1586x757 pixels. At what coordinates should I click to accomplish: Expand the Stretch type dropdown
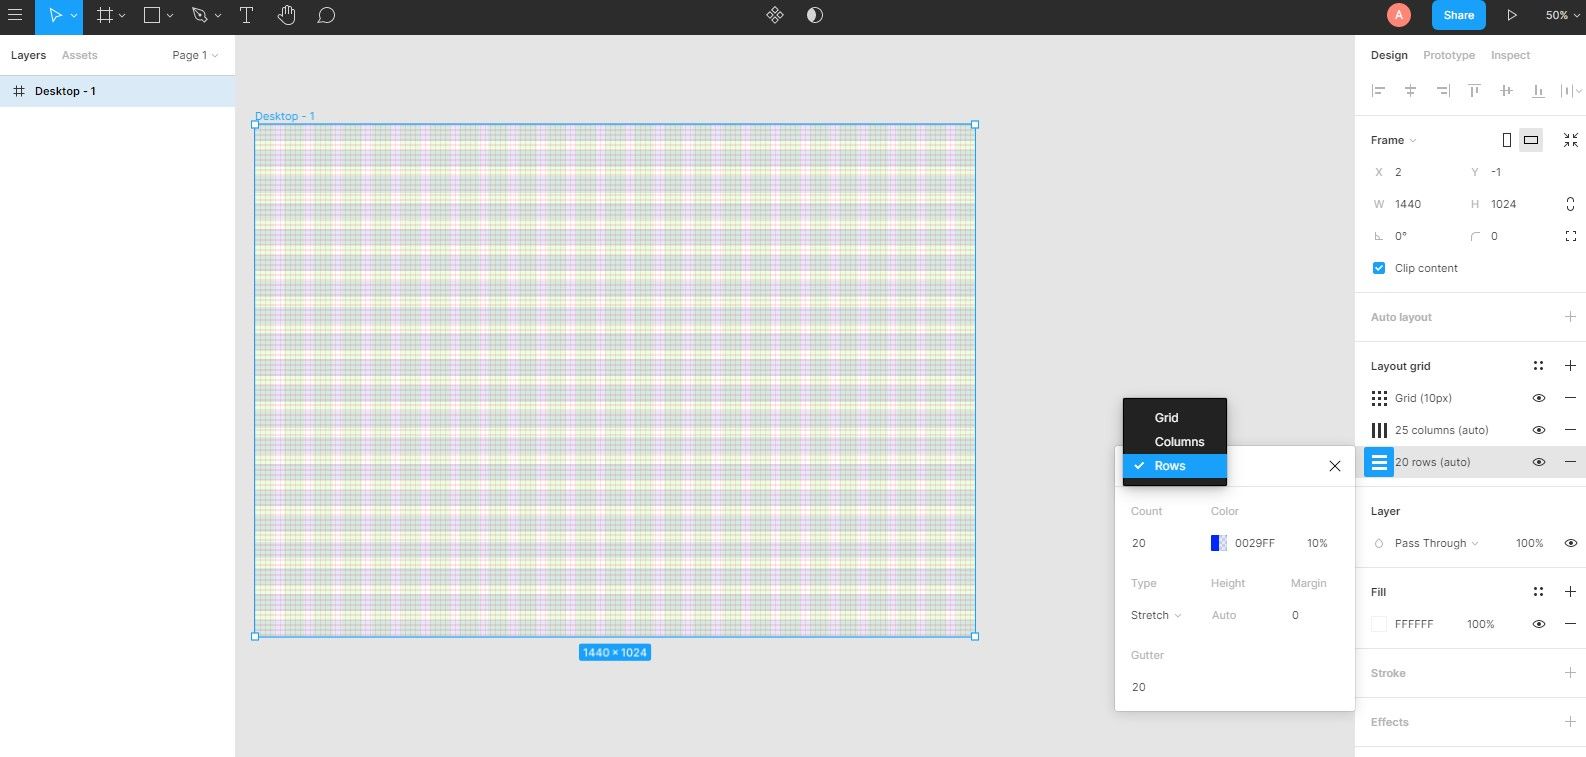click(1156, 615)
